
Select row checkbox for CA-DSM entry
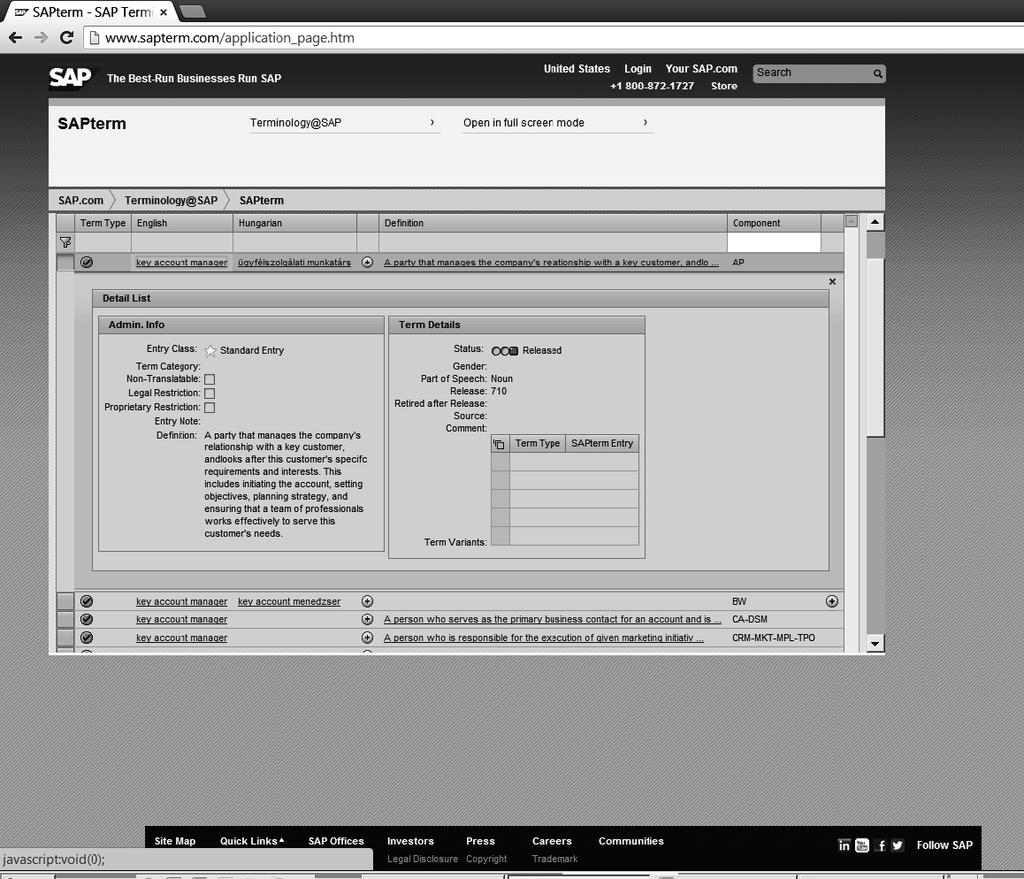[65, 619]
